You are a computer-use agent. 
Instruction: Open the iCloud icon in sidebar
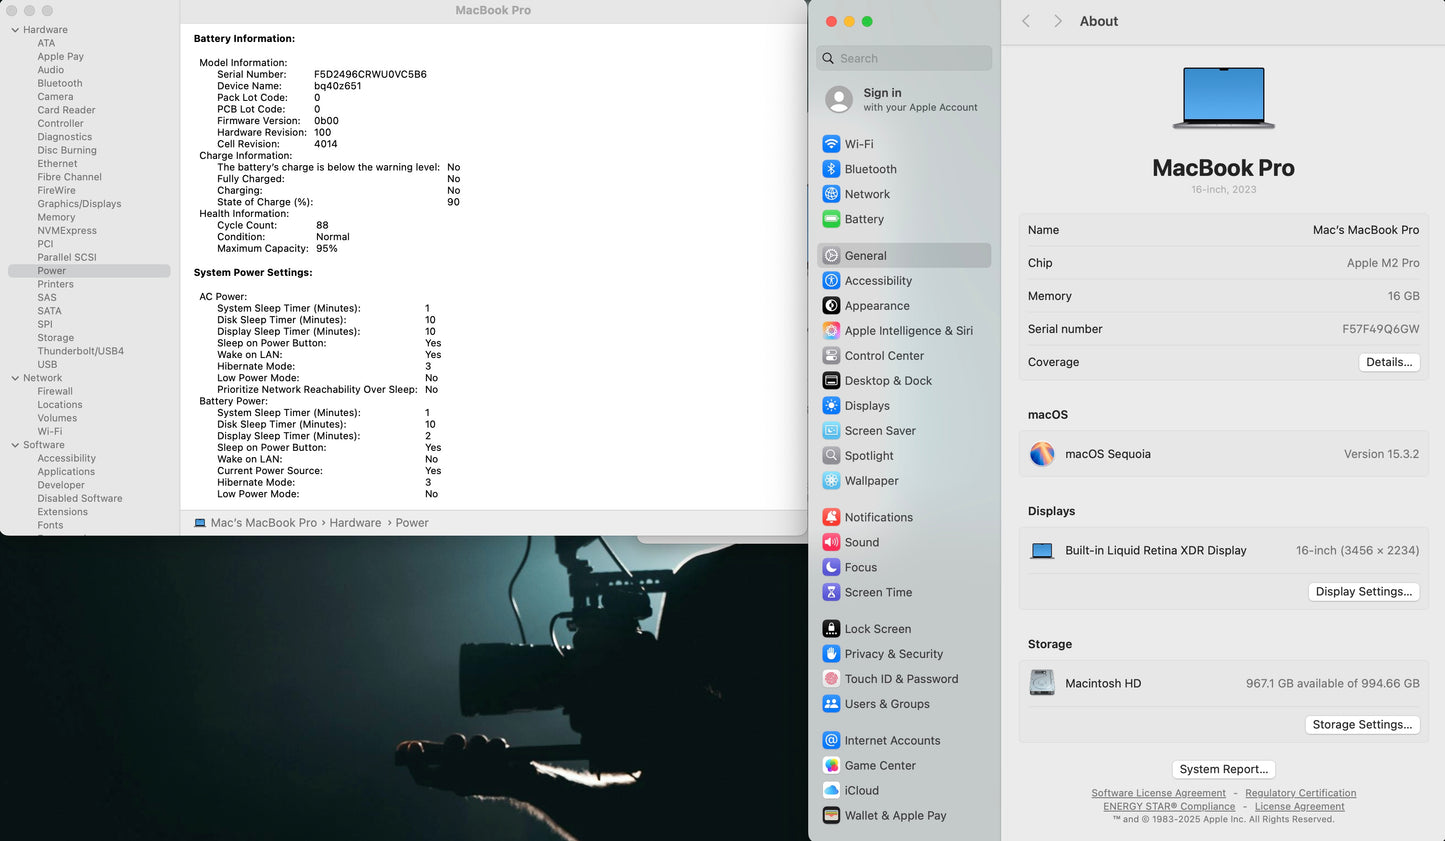click(x=831, y=790)
